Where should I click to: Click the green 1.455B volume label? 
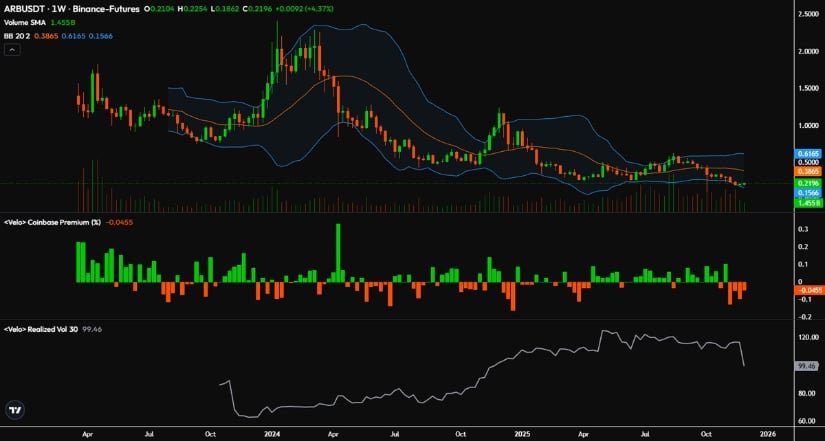808,202
